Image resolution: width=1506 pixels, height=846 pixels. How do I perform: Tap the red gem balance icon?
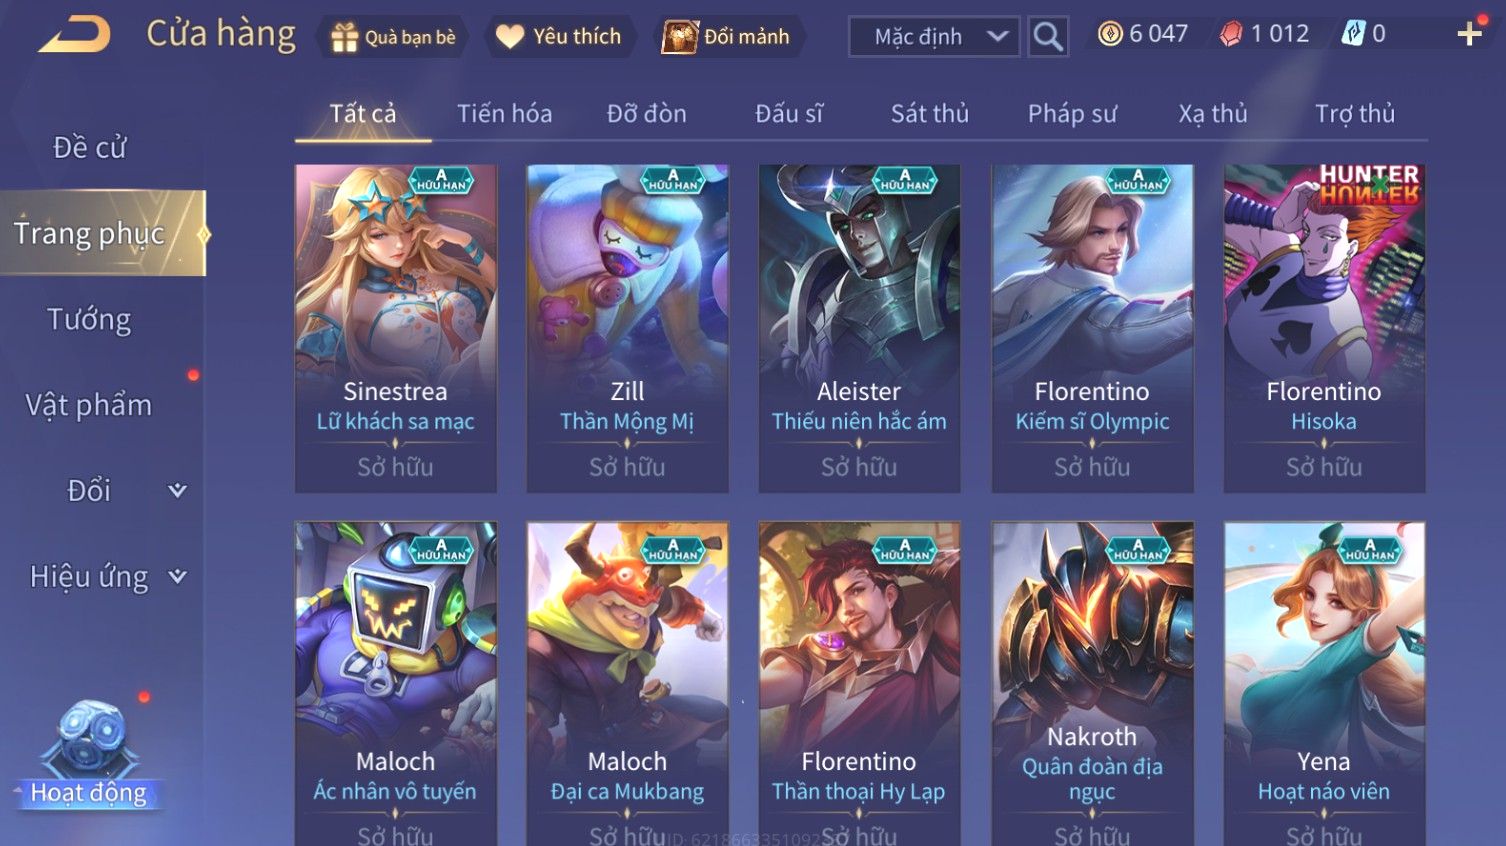1231,34
